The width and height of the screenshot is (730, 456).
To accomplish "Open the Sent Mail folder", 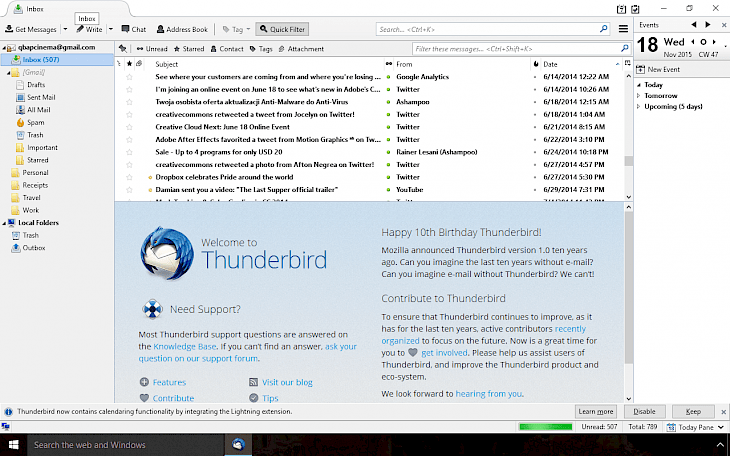I will (x=41, y=97).
